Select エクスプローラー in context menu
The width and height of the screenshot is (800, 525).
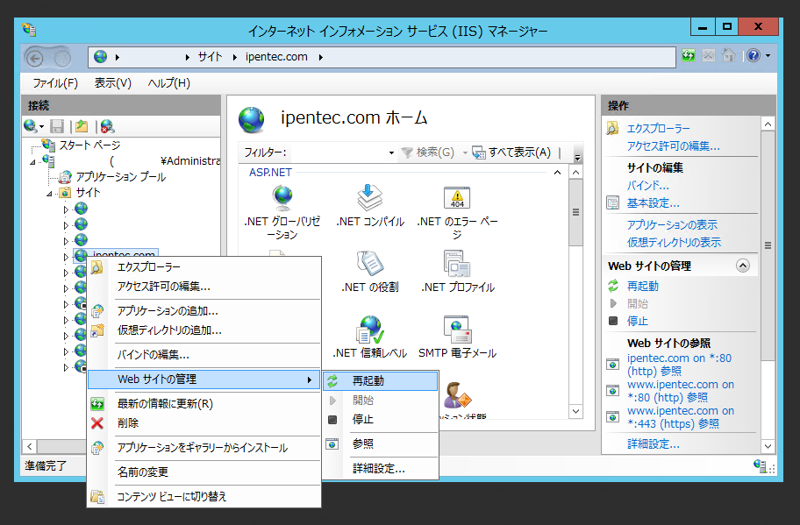coord(204,267)
